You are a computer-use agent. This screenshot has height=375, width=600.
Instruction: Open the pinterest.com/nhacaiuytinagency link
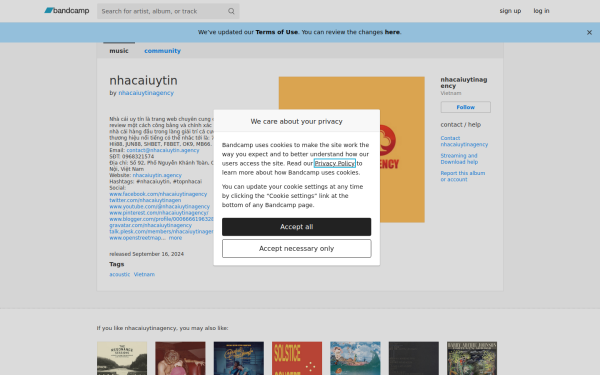pyautogui.click(x=158, y=213)
